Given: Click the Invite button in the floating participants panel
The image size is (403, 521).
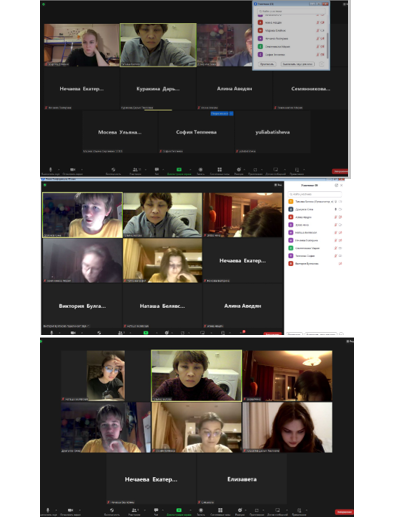Looking at the screenshot, I should click(x=267, y=64).
